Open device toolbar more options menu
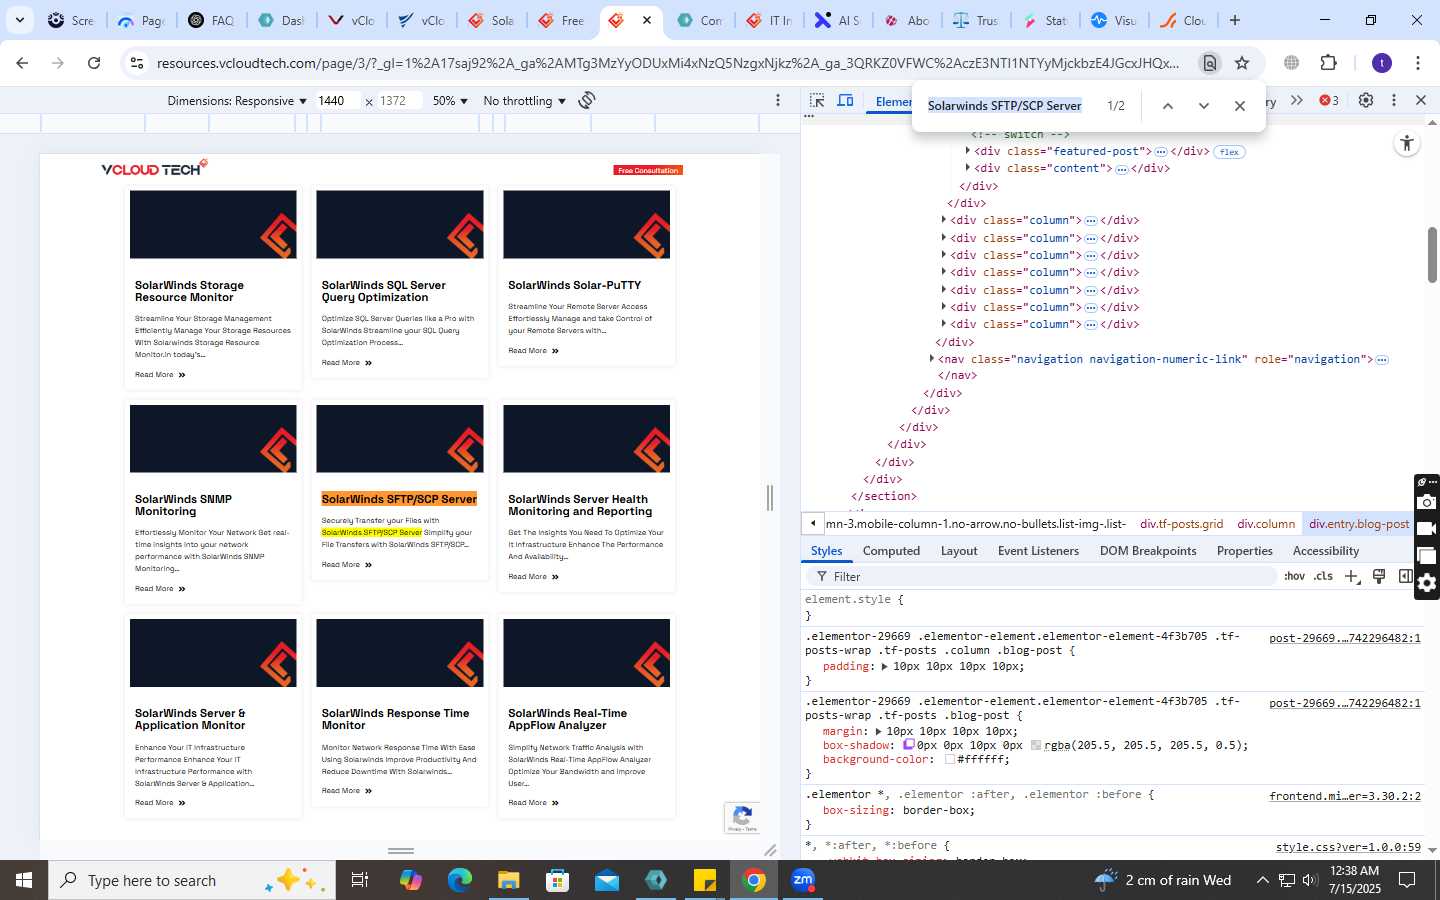Screen dimensions: 1440x900 778,100
